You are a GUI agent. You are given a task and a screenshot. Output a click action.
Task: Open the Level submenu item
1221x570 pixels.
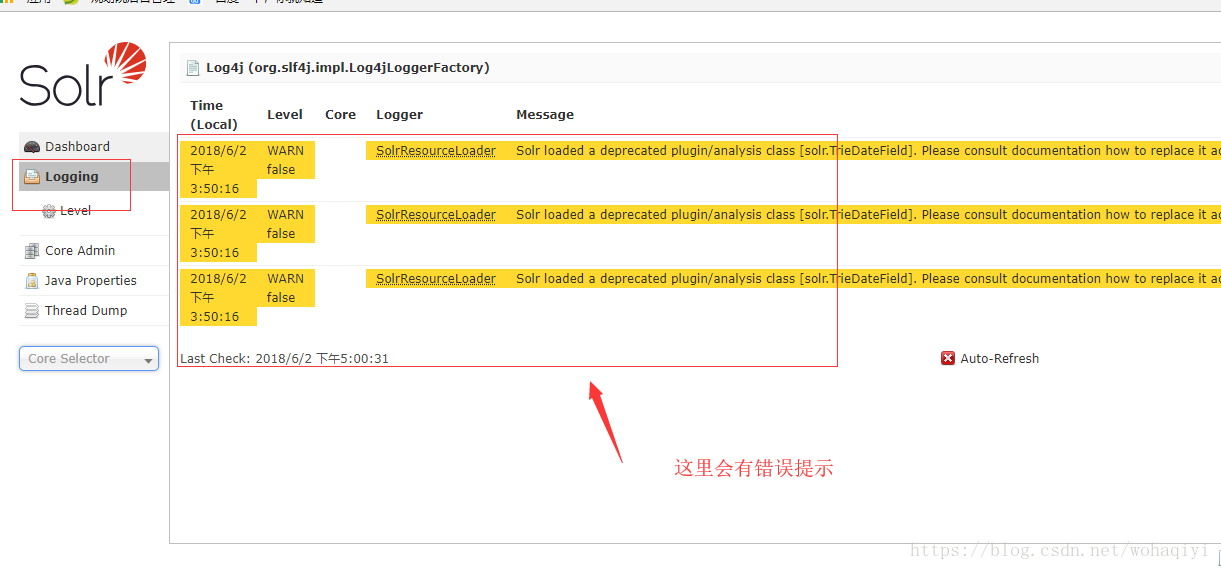point(75,211)
